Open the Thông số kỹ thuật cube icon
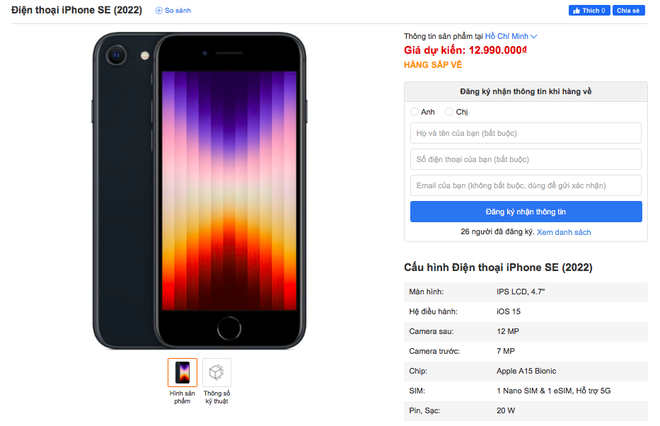This screenshot has height=426, width=660. click(217, 372)
